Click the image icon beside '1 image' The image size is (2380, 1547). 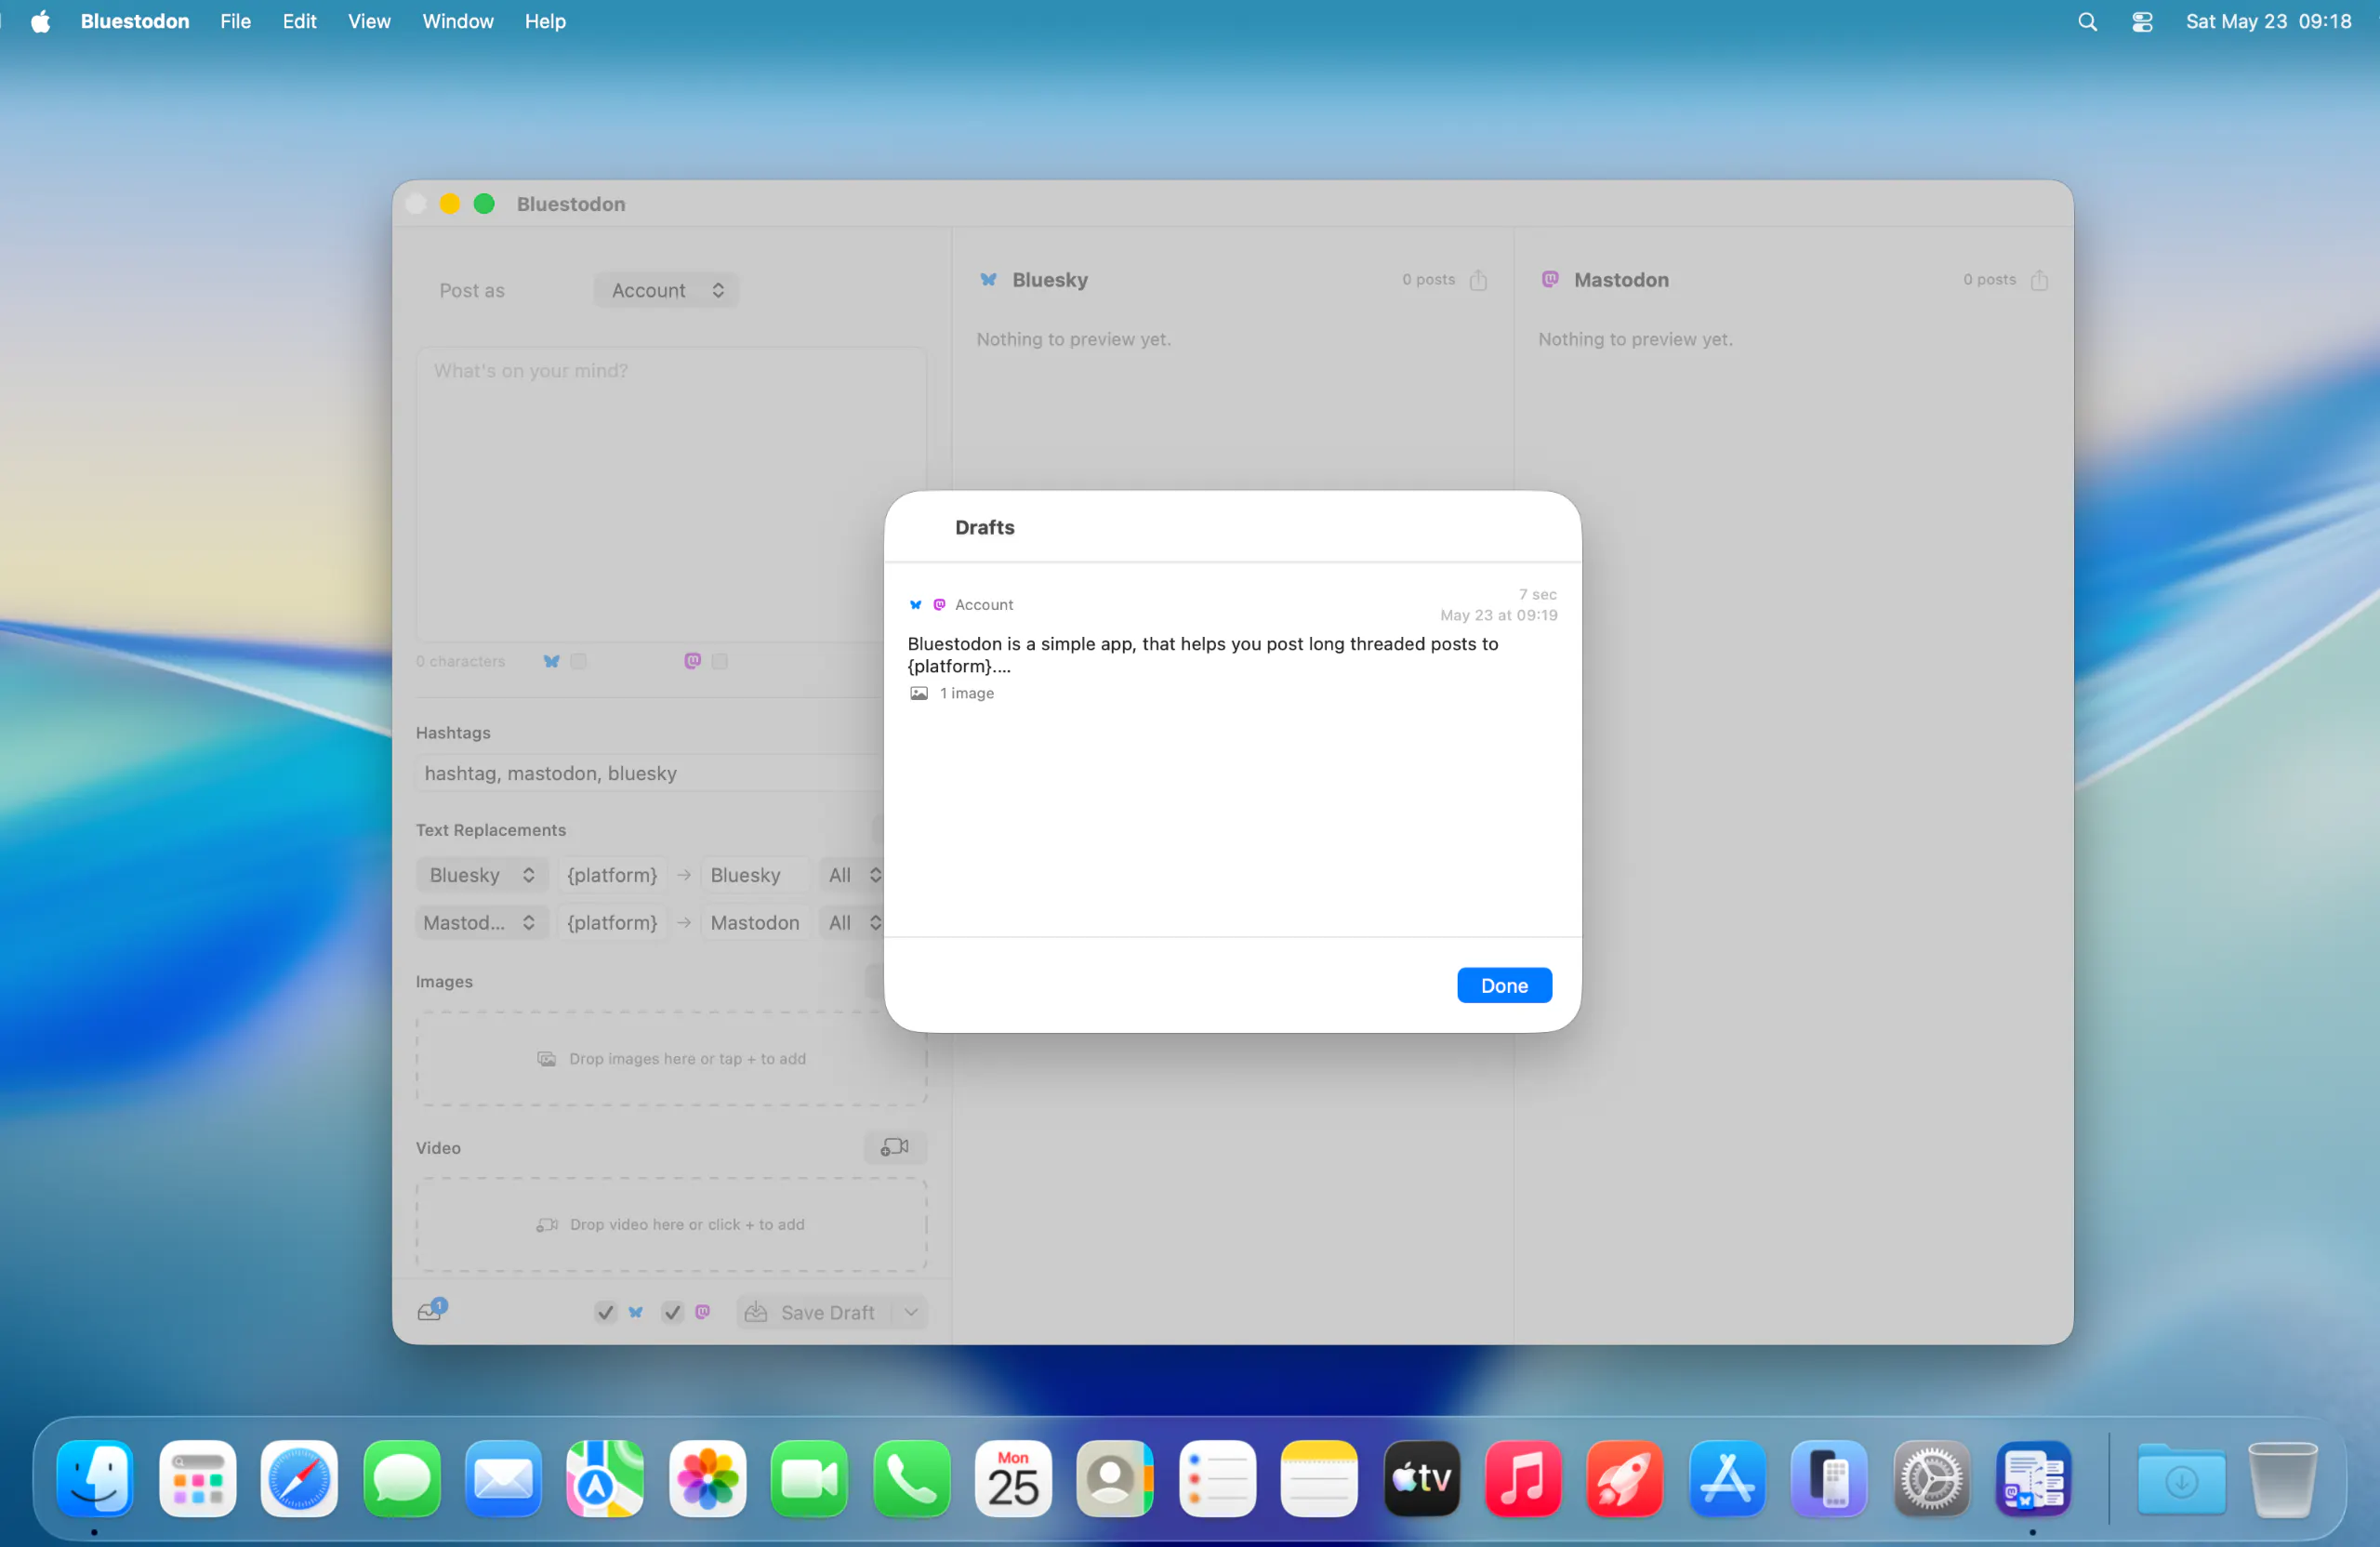coord(919,693)
